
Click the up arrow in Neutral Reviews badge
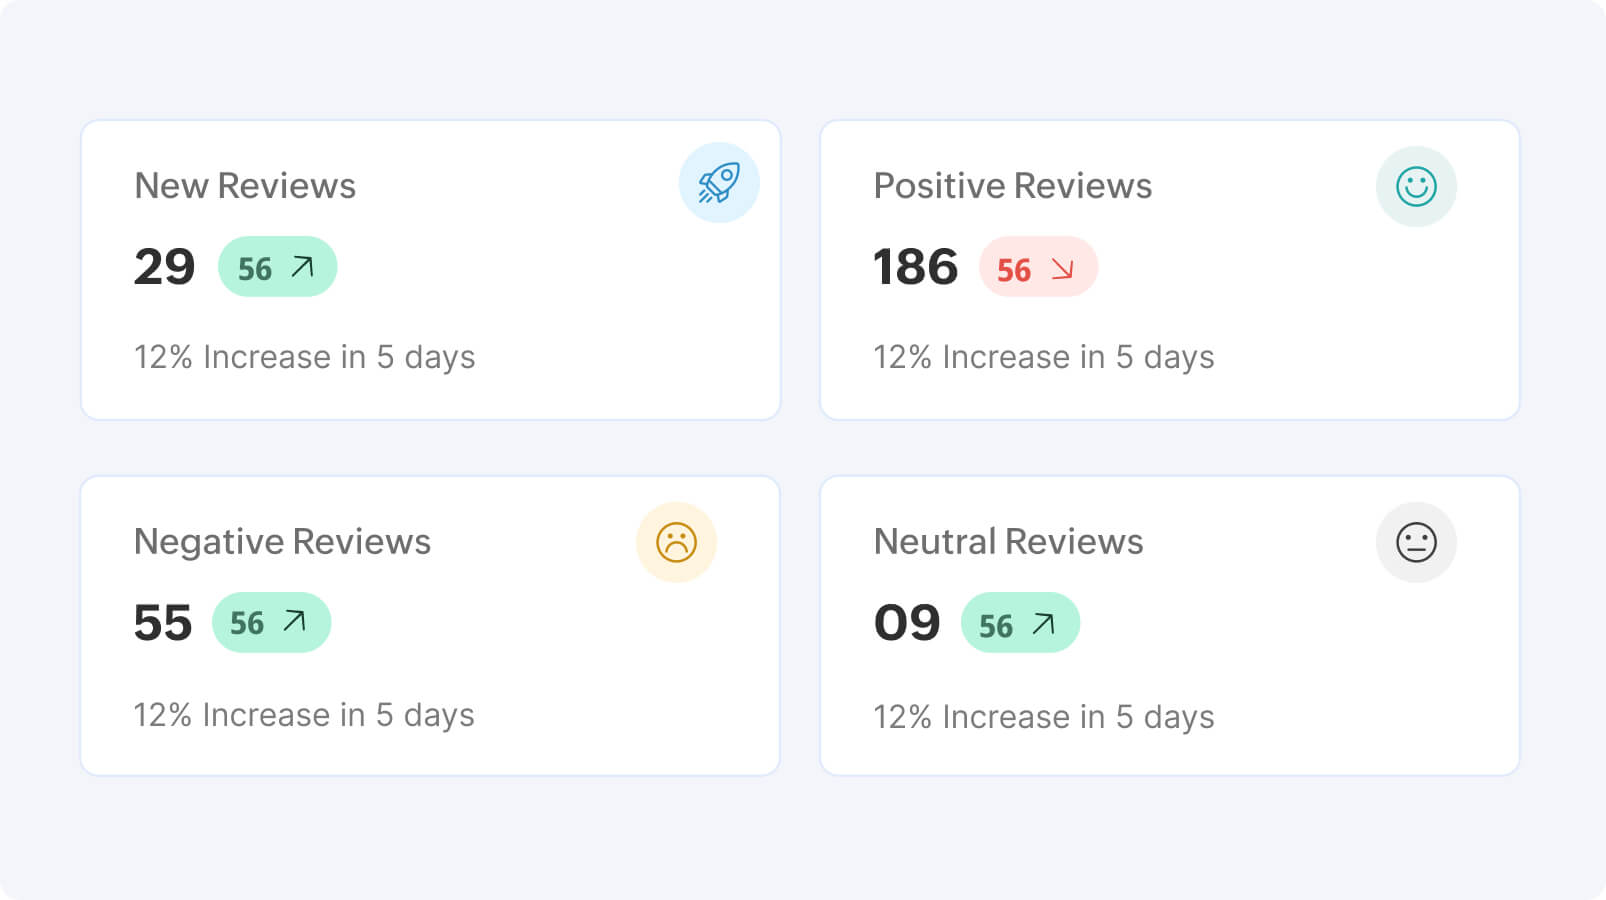(1043, 624)
